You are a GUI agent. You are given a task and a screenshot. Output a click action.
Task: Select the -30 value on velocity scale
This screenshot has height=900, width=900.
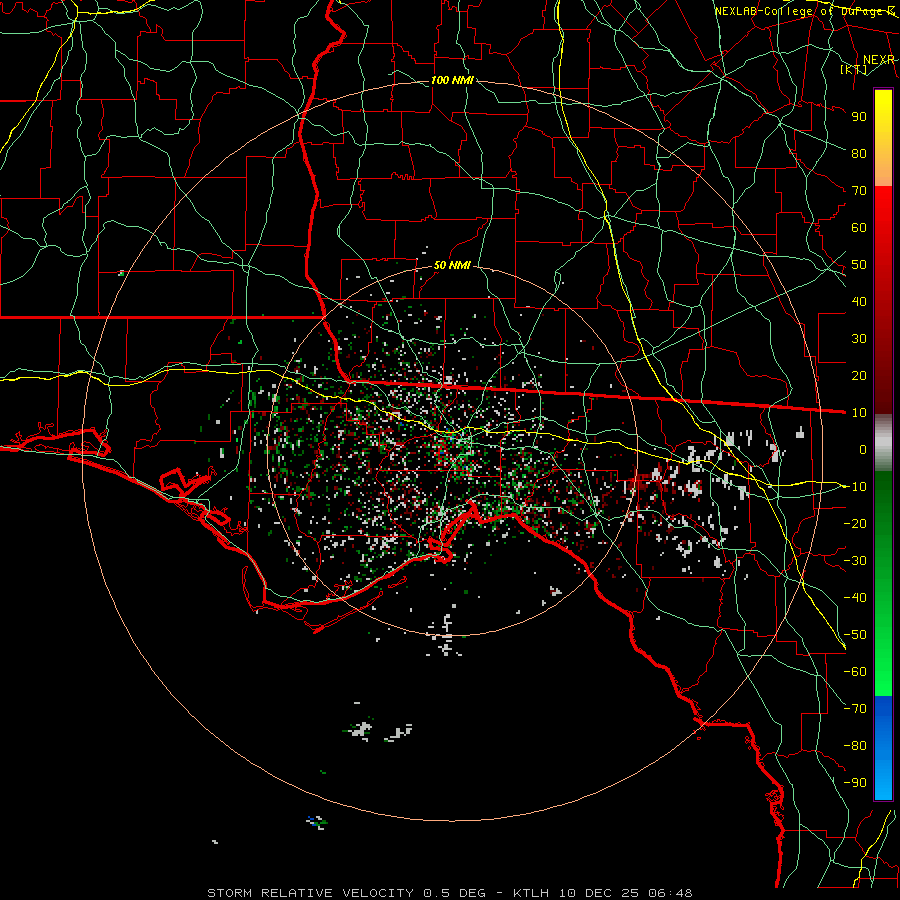click(855, 561)
